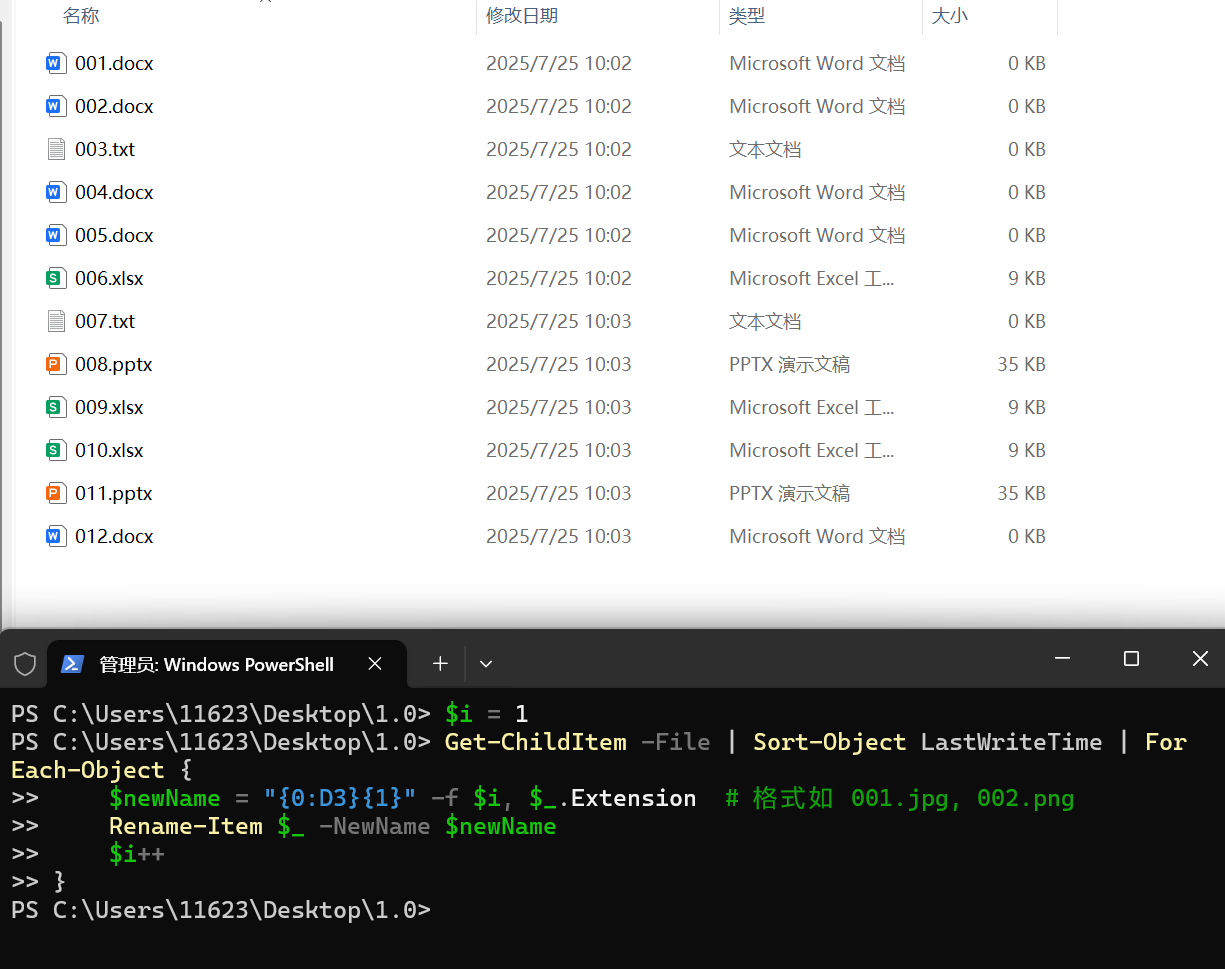Screen dimensions: 1225x969
Task: Click the Word icon of 012.docx
Action: click(55, 536)
